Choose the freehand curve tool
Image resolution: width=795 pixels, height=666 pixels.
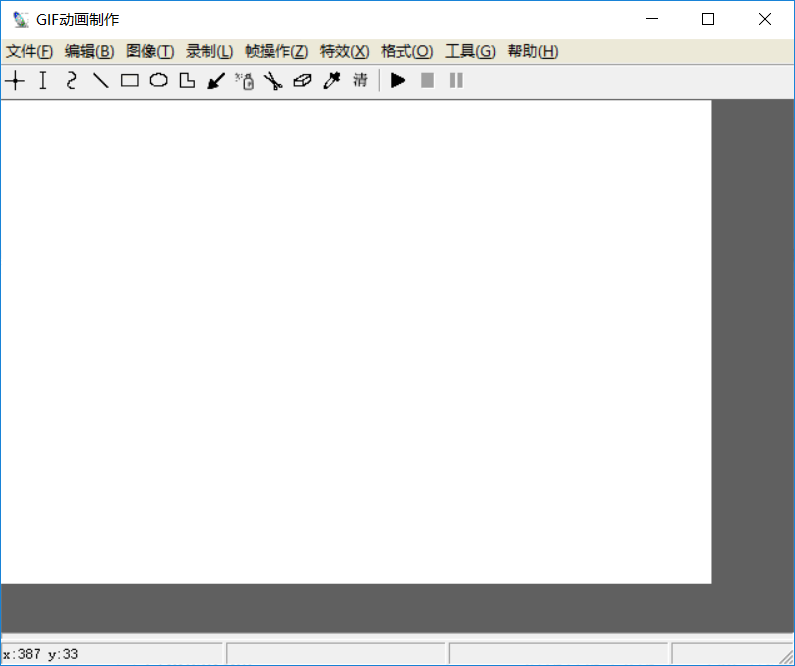pyautogui.click(x=72, y=81)
